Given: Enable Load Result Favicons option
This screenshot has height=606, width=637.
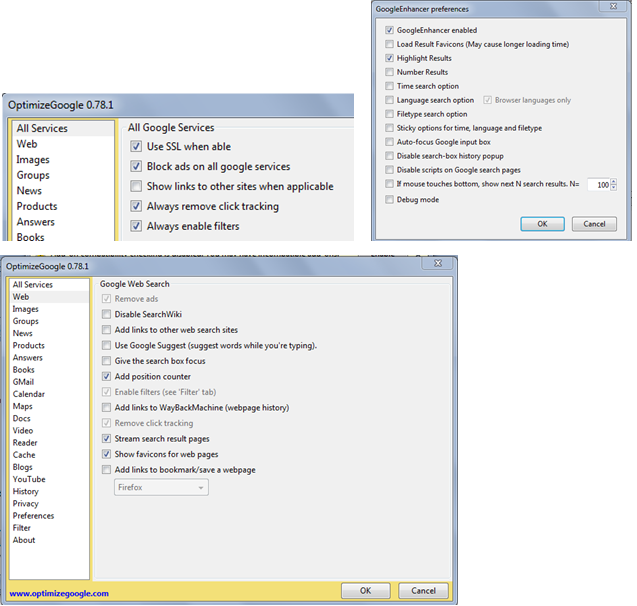Looking at the screenshot, I should (389, 44).
